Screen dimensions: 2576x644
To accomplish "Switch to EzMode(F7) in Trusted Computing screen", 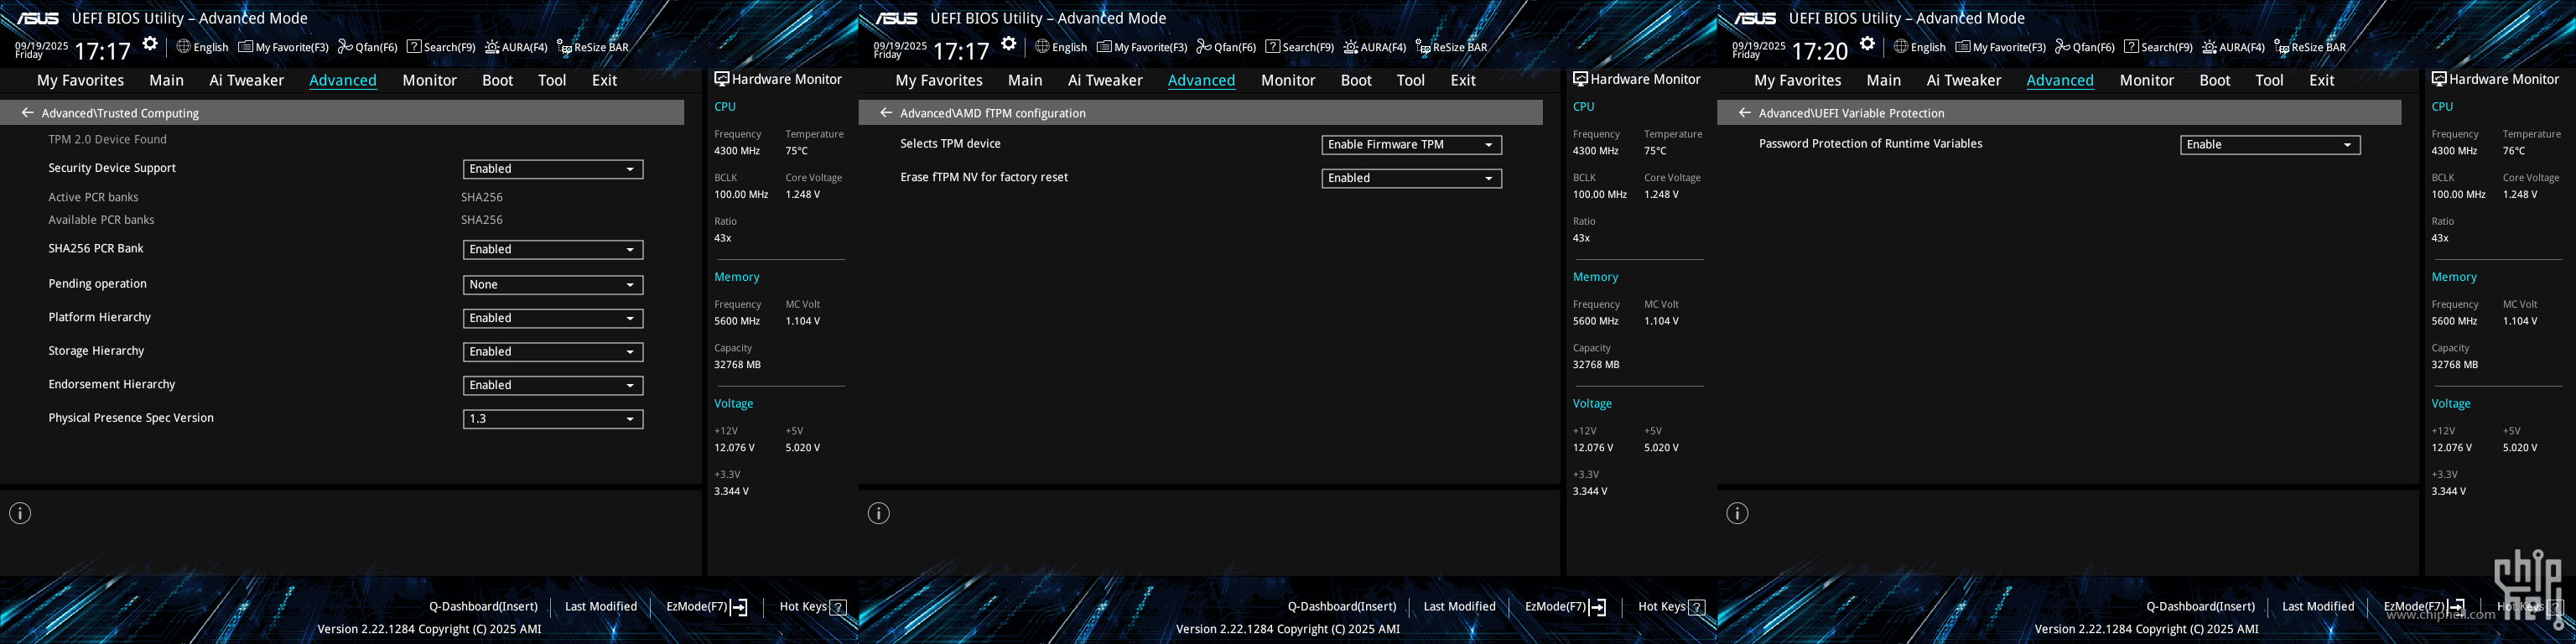I will point(706,606).
